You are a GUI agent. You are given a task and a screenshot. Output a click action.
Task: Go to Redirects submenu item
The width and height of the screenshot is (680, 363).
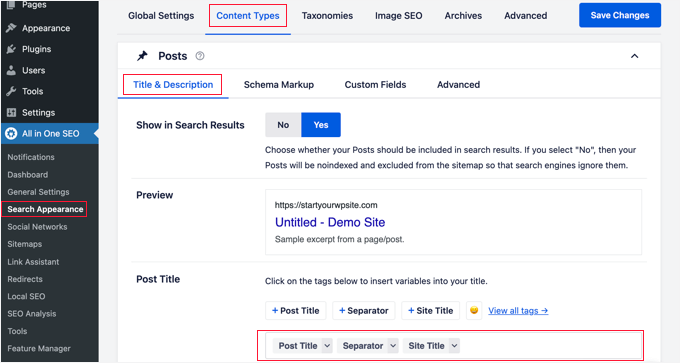coord(25,279)
